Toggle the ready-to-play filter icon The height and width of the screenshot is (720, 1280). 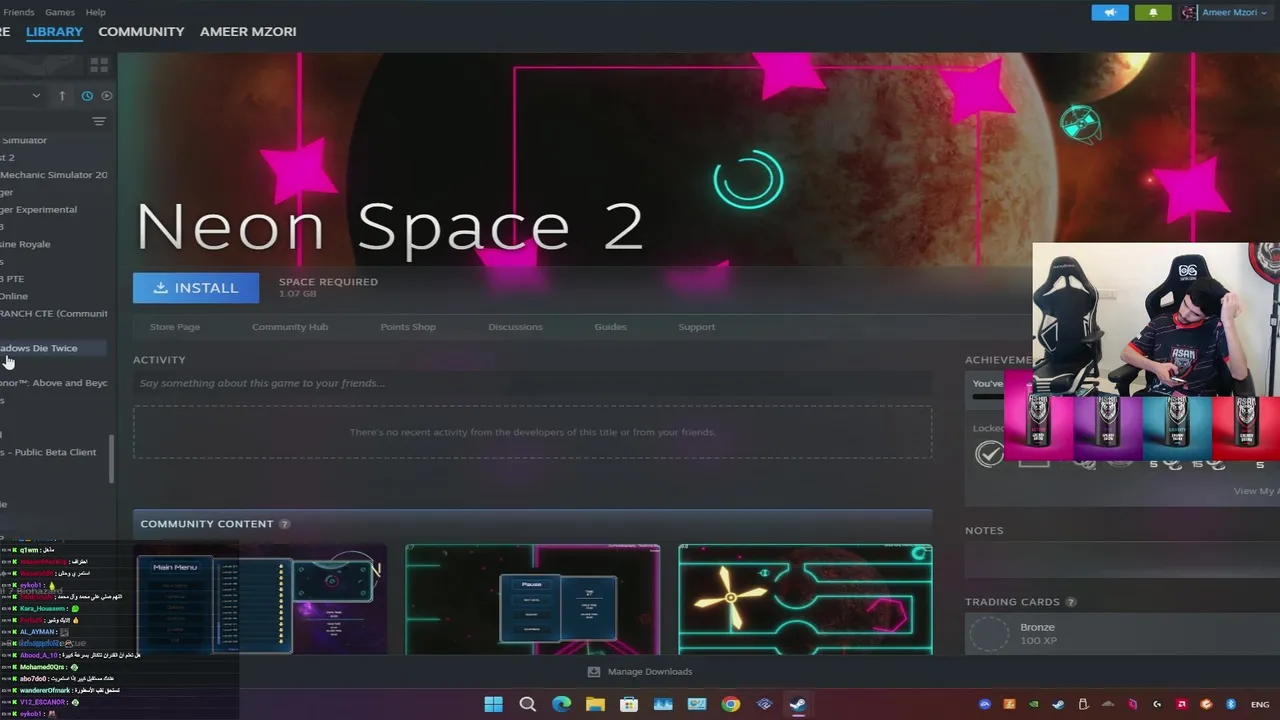coord(107,96)
